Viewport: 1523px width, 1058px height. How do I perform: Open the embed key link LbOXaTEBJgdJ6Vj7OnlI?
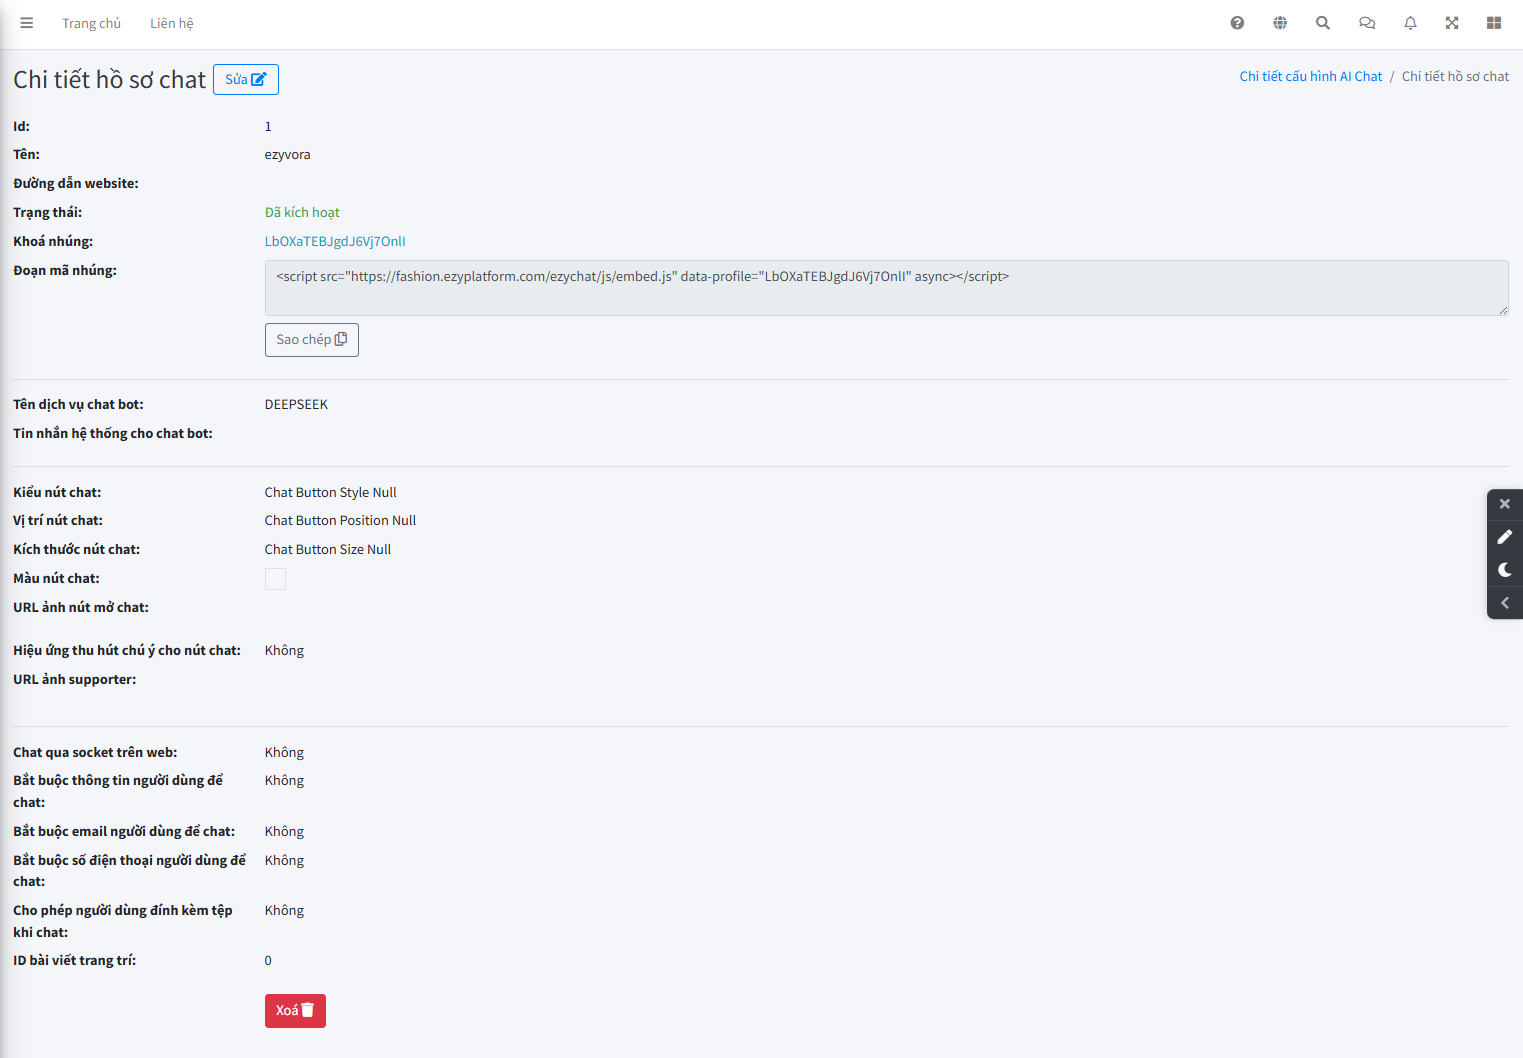pos(335,241)
